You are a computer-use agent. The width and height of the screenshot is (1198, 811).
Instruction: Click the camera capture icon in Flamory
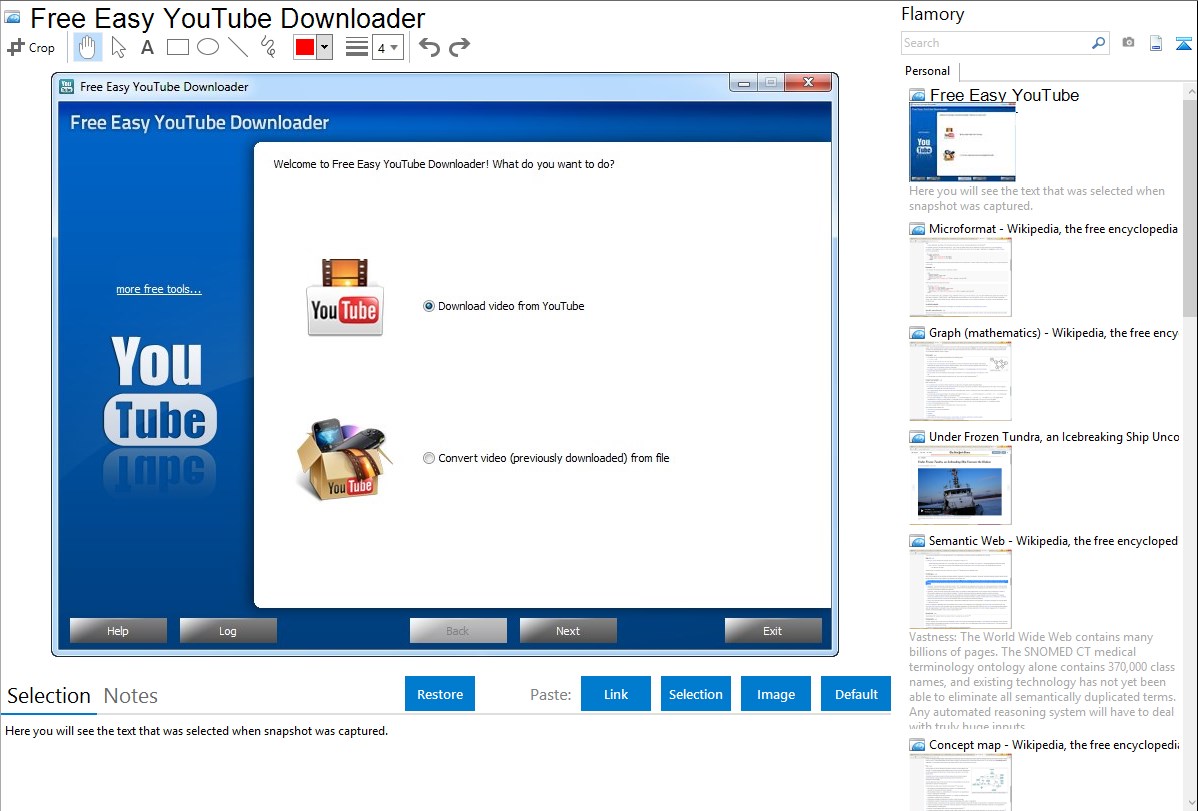tap(1128, 43)
